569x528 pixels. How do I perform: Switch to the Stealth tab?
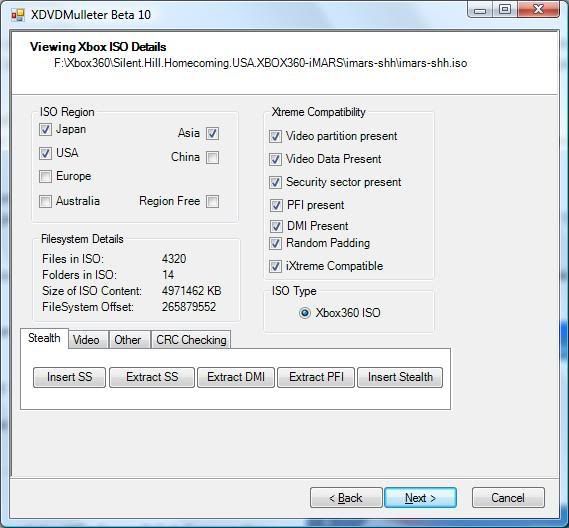(x=44, y=338)
